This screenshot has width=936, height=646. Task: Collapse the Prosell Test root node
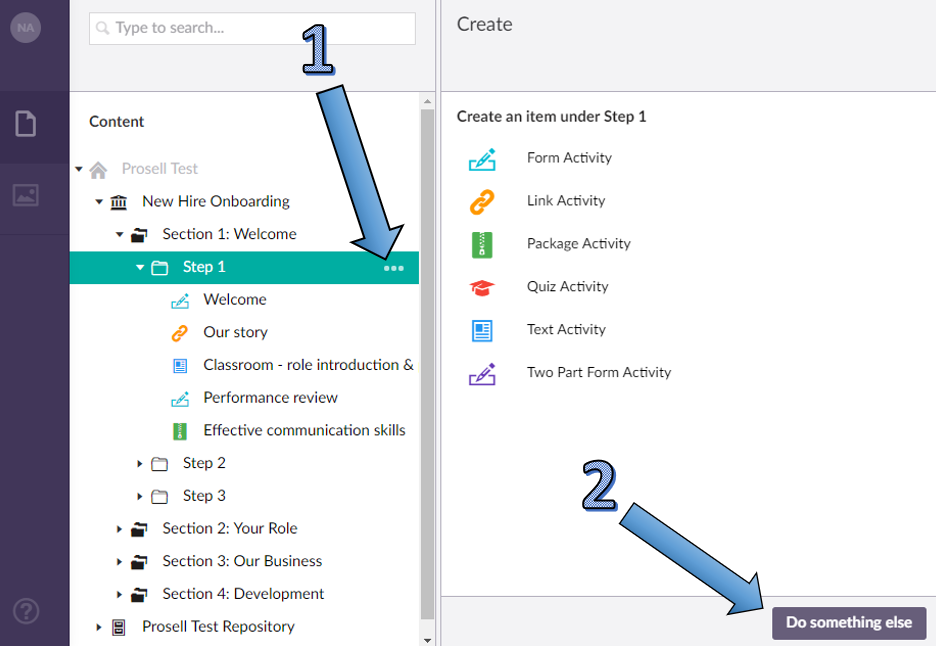coord(78,168)
